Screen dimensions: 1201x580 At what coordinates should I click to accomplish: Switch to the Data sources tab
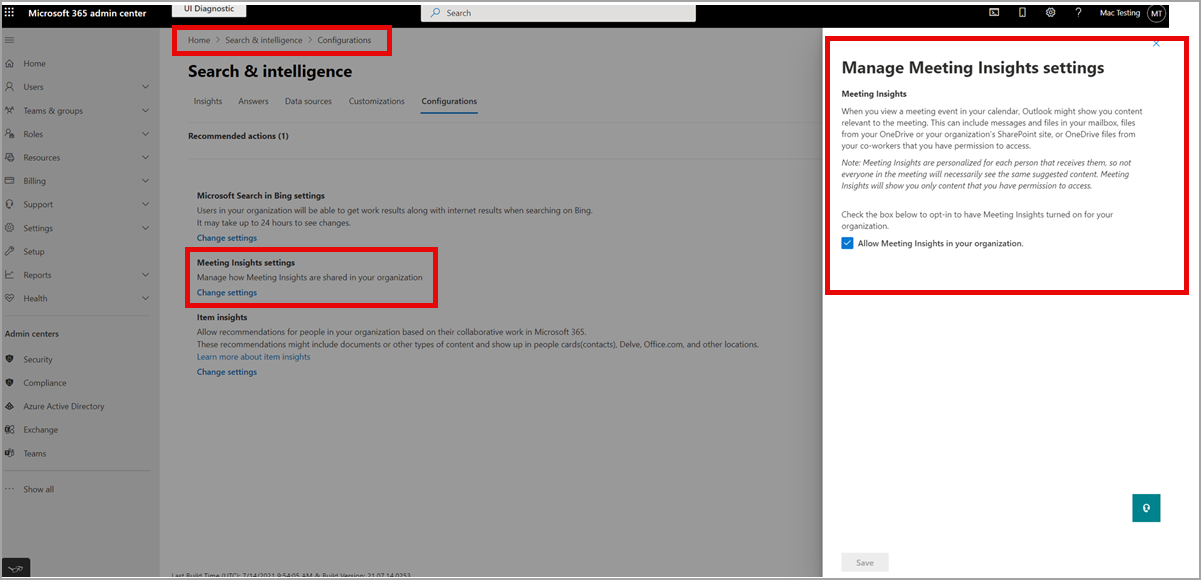[308, 101]
